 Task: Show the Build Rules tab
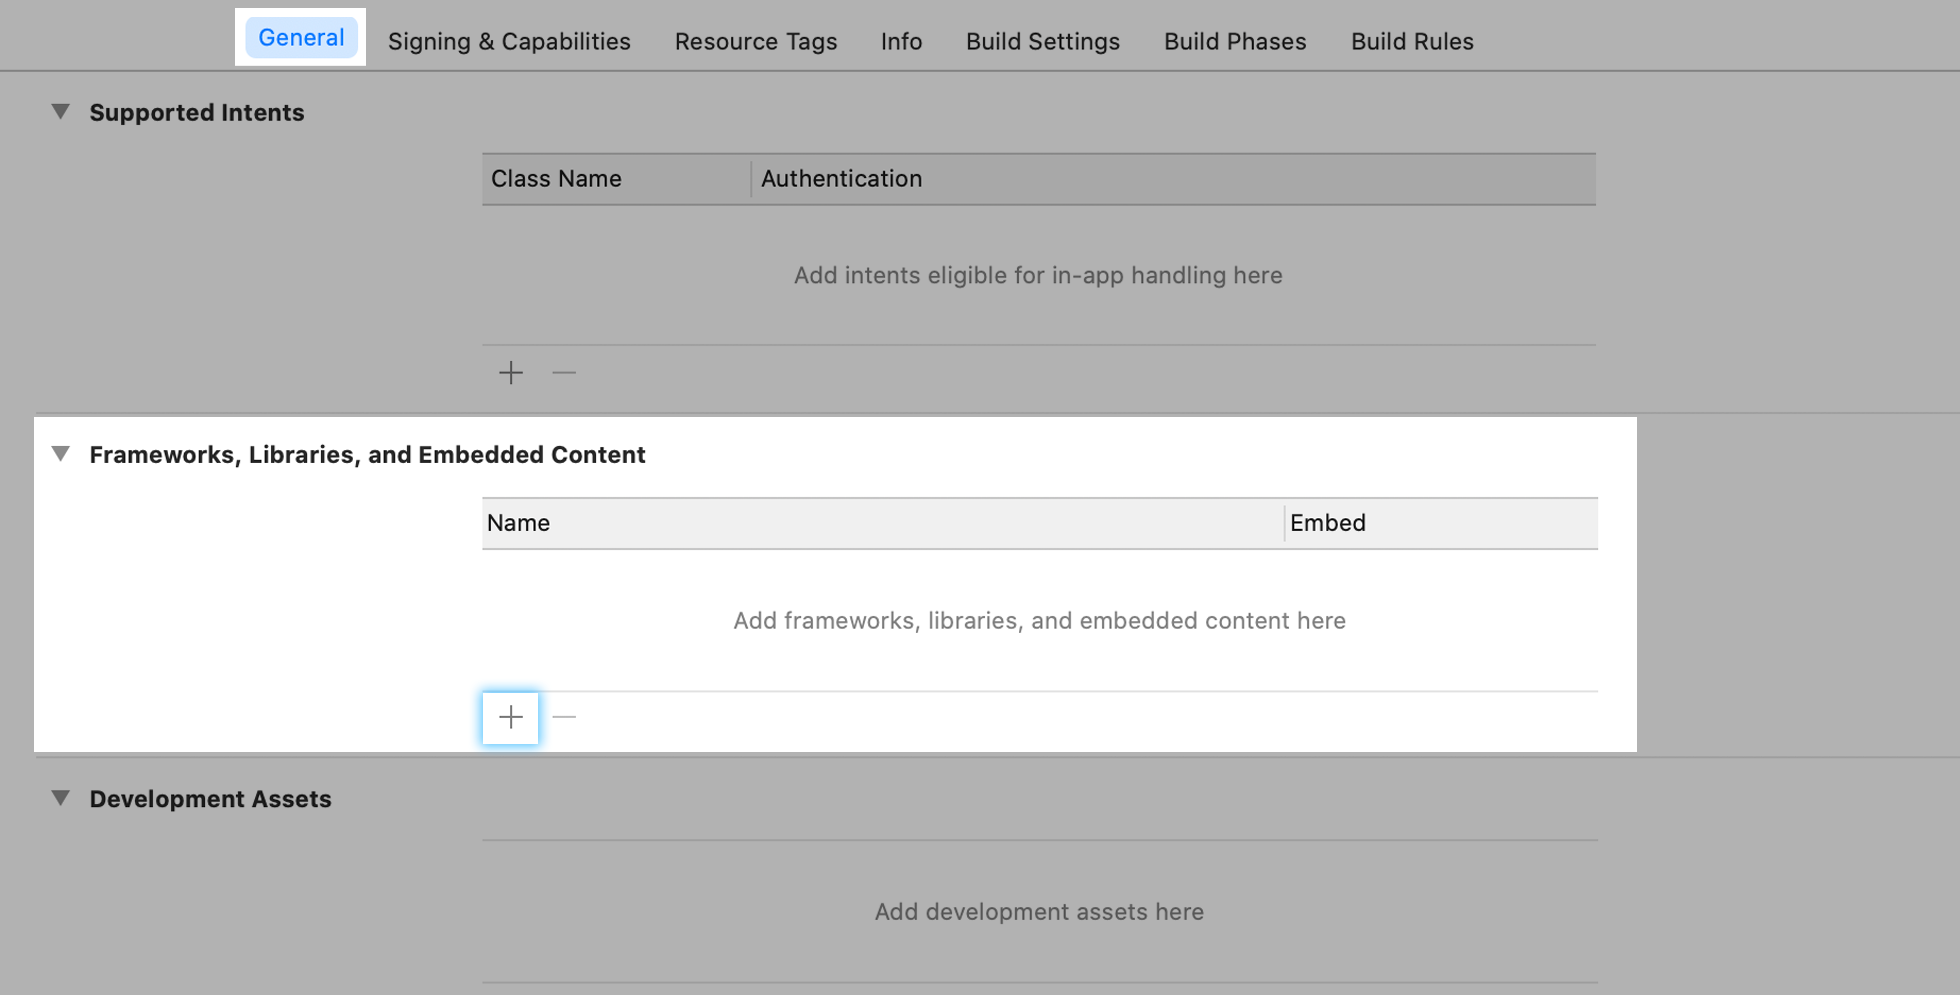[x=1411, y=41]
